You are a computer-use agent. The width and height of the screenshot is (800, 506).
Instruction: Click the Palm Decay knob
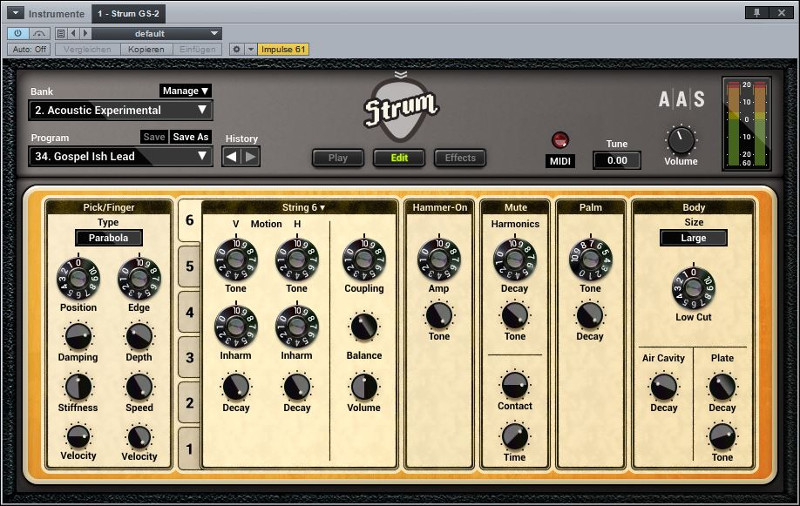590,315
